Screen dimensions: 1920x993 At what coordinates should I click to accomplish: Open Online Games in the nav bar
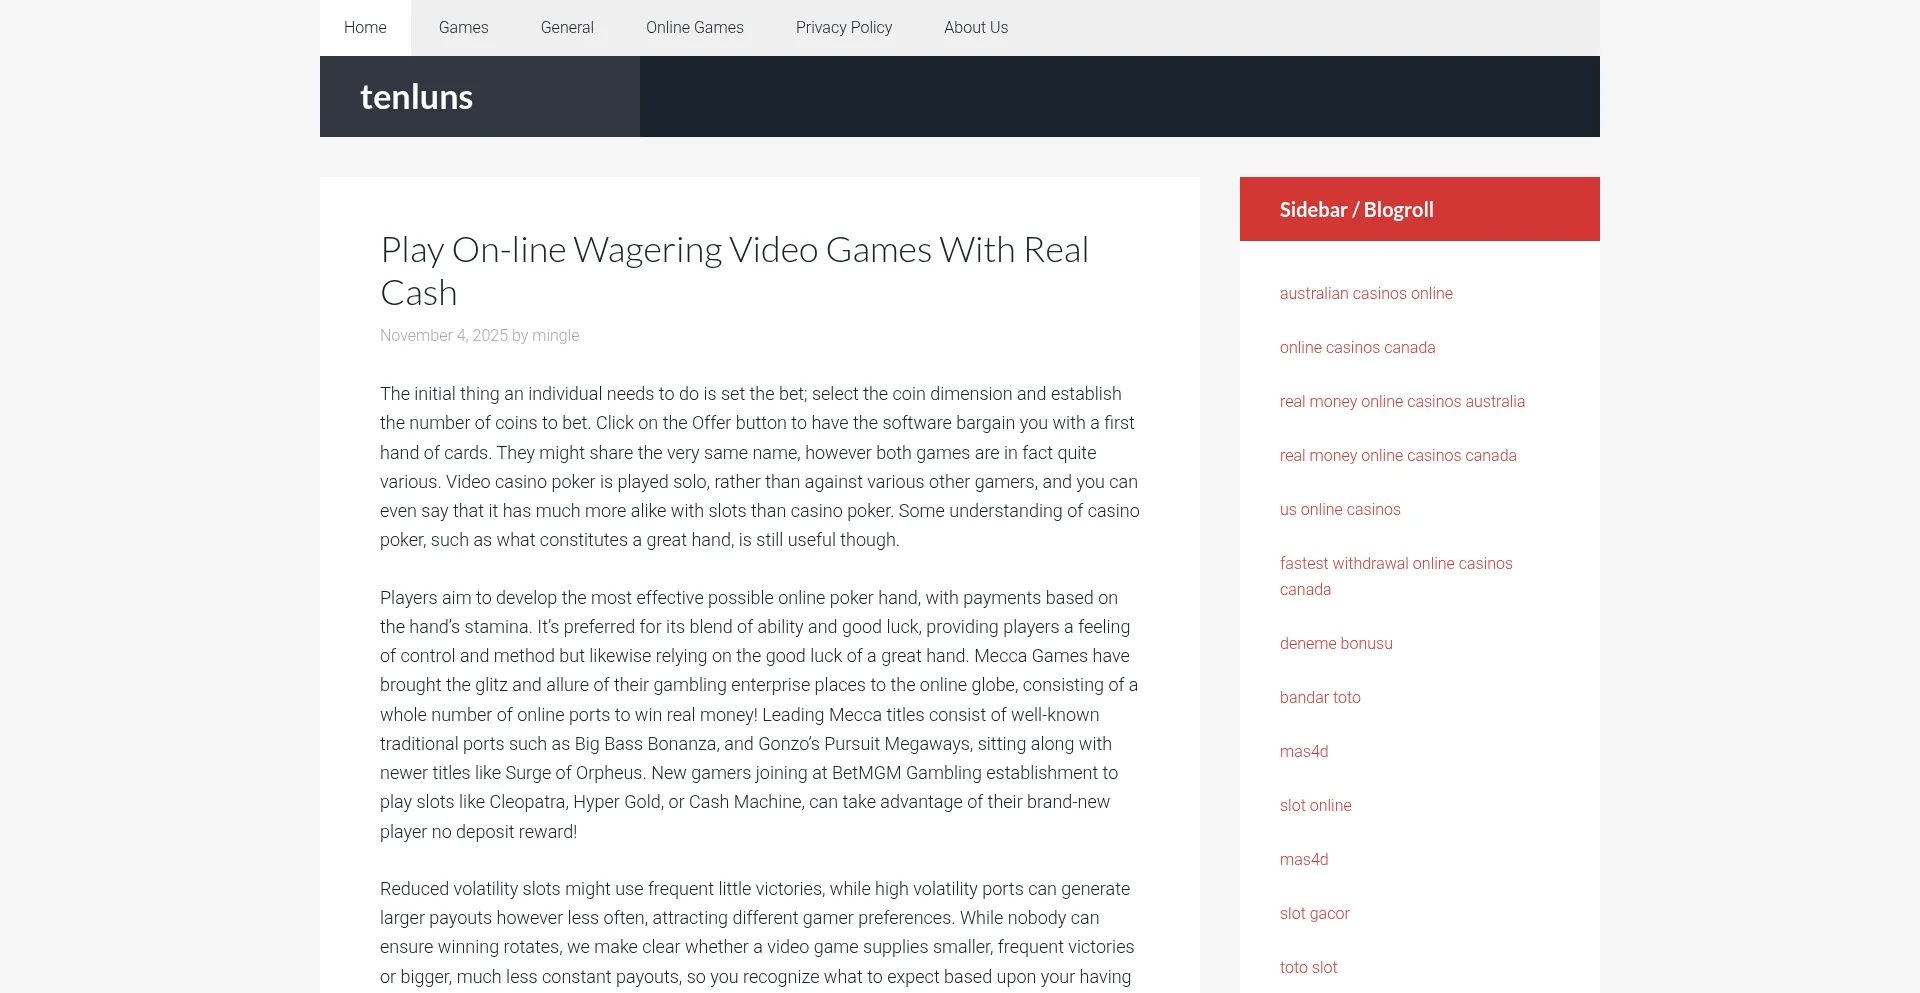tap(694, 28)
